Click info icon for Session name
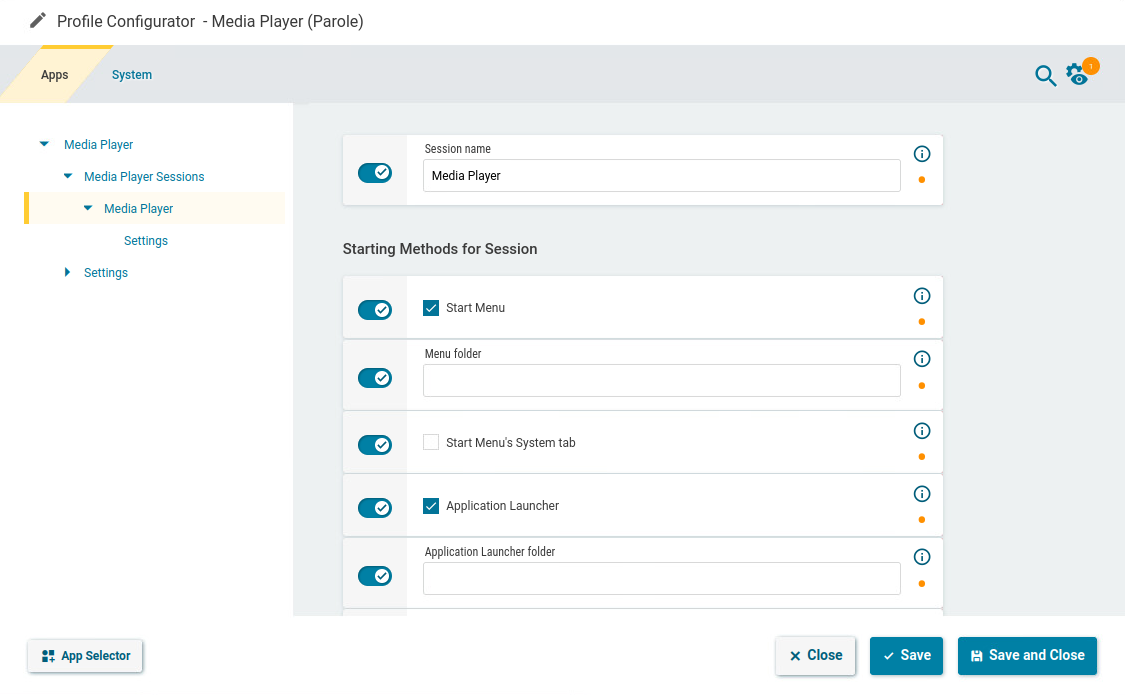1125x695 pixels. tap(922, 154)
